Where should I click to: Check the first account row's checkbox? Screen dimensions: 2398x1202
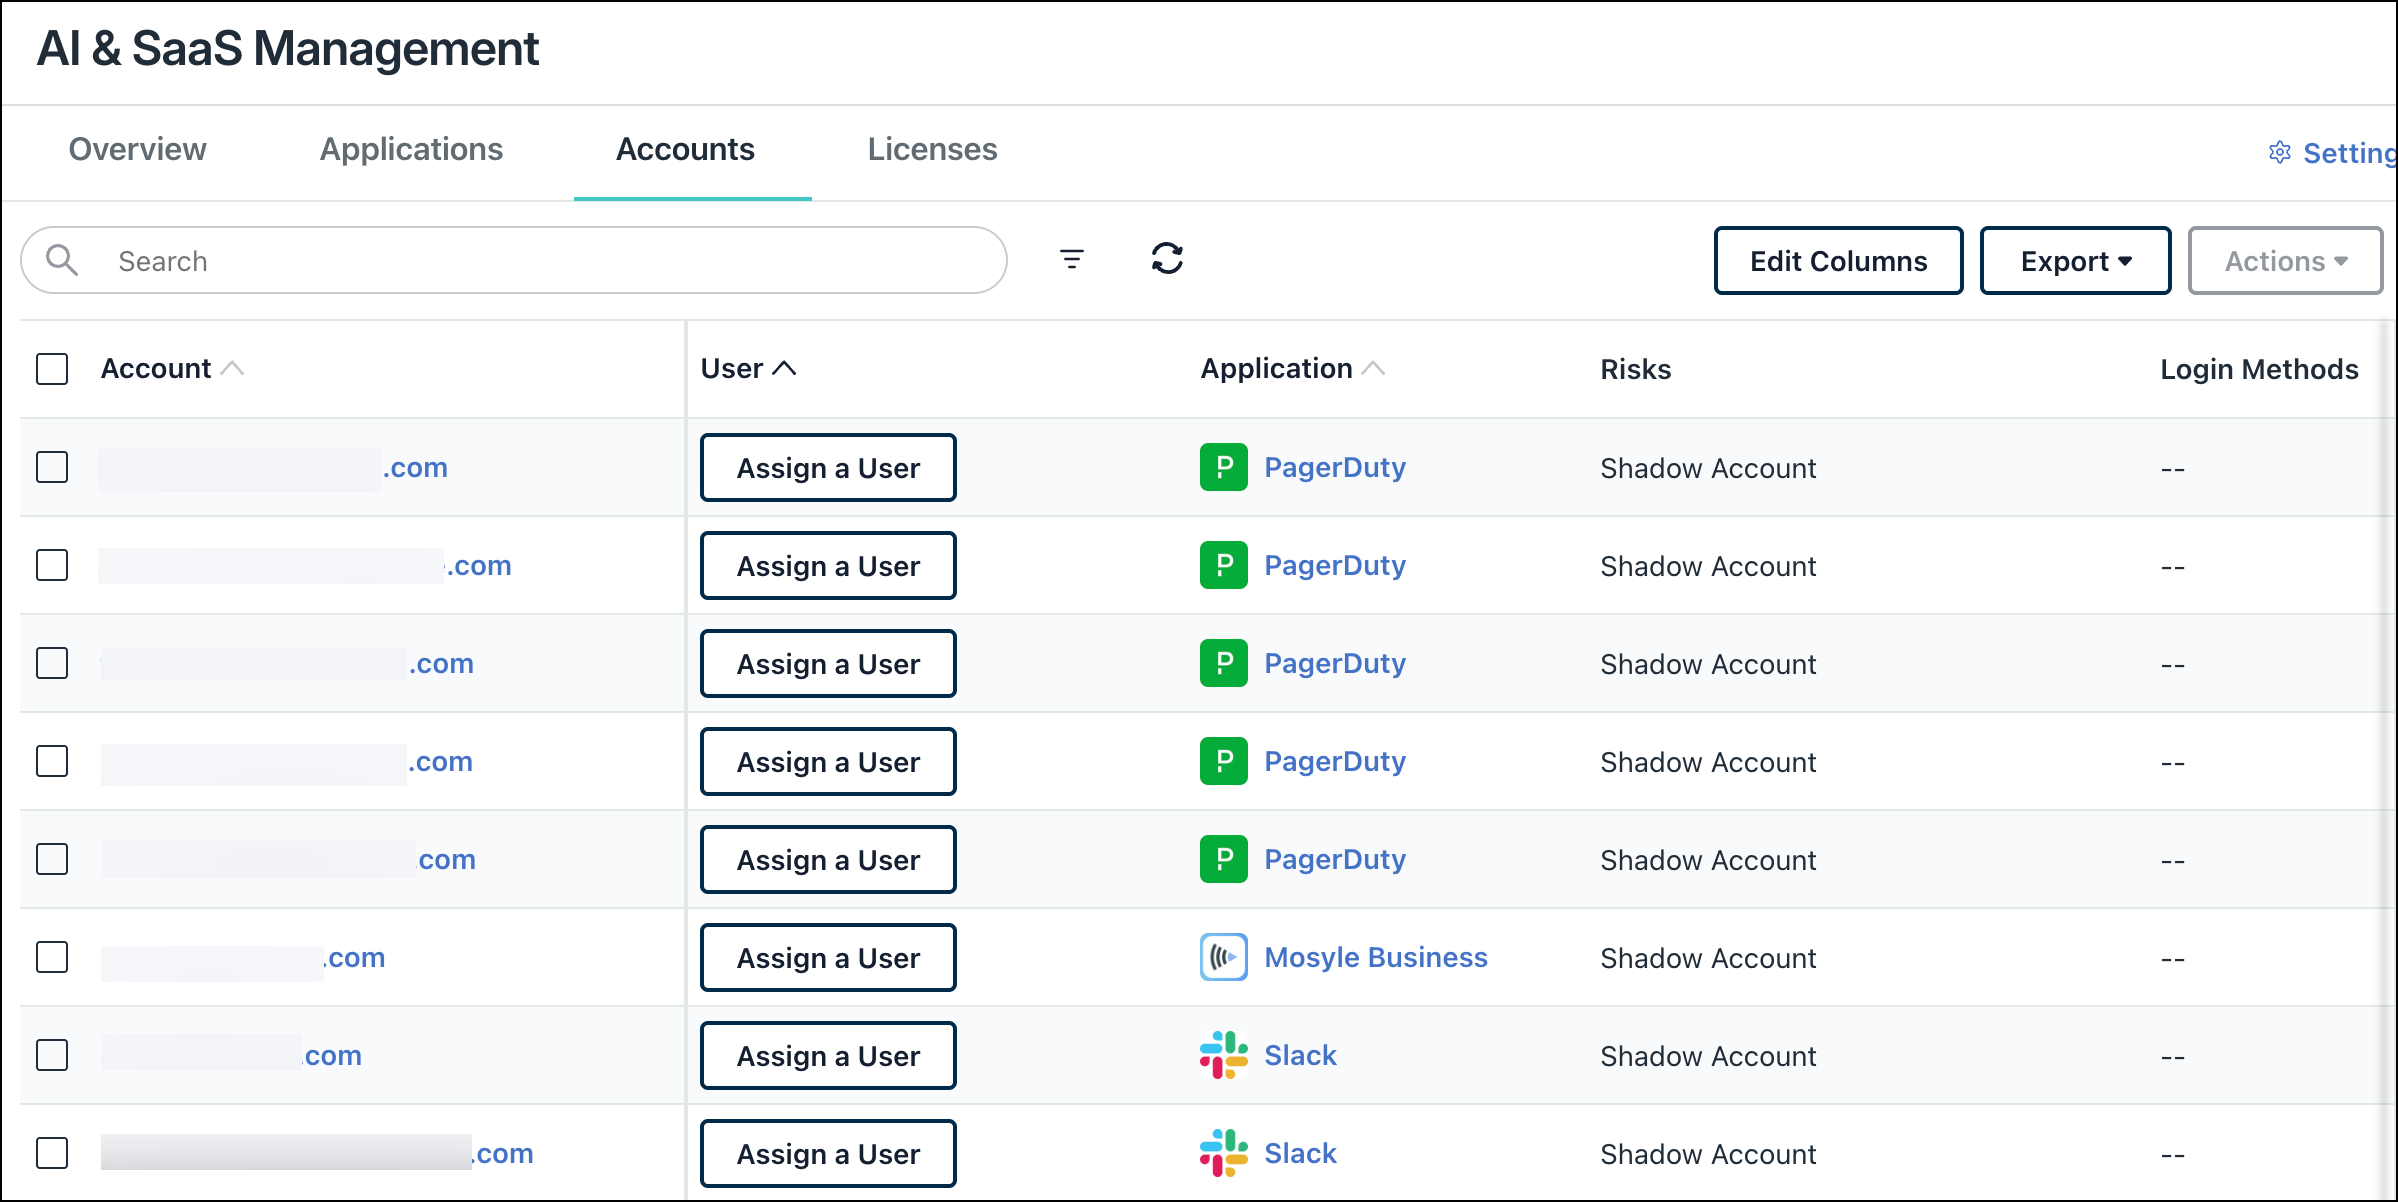click(x=51, y=466)
